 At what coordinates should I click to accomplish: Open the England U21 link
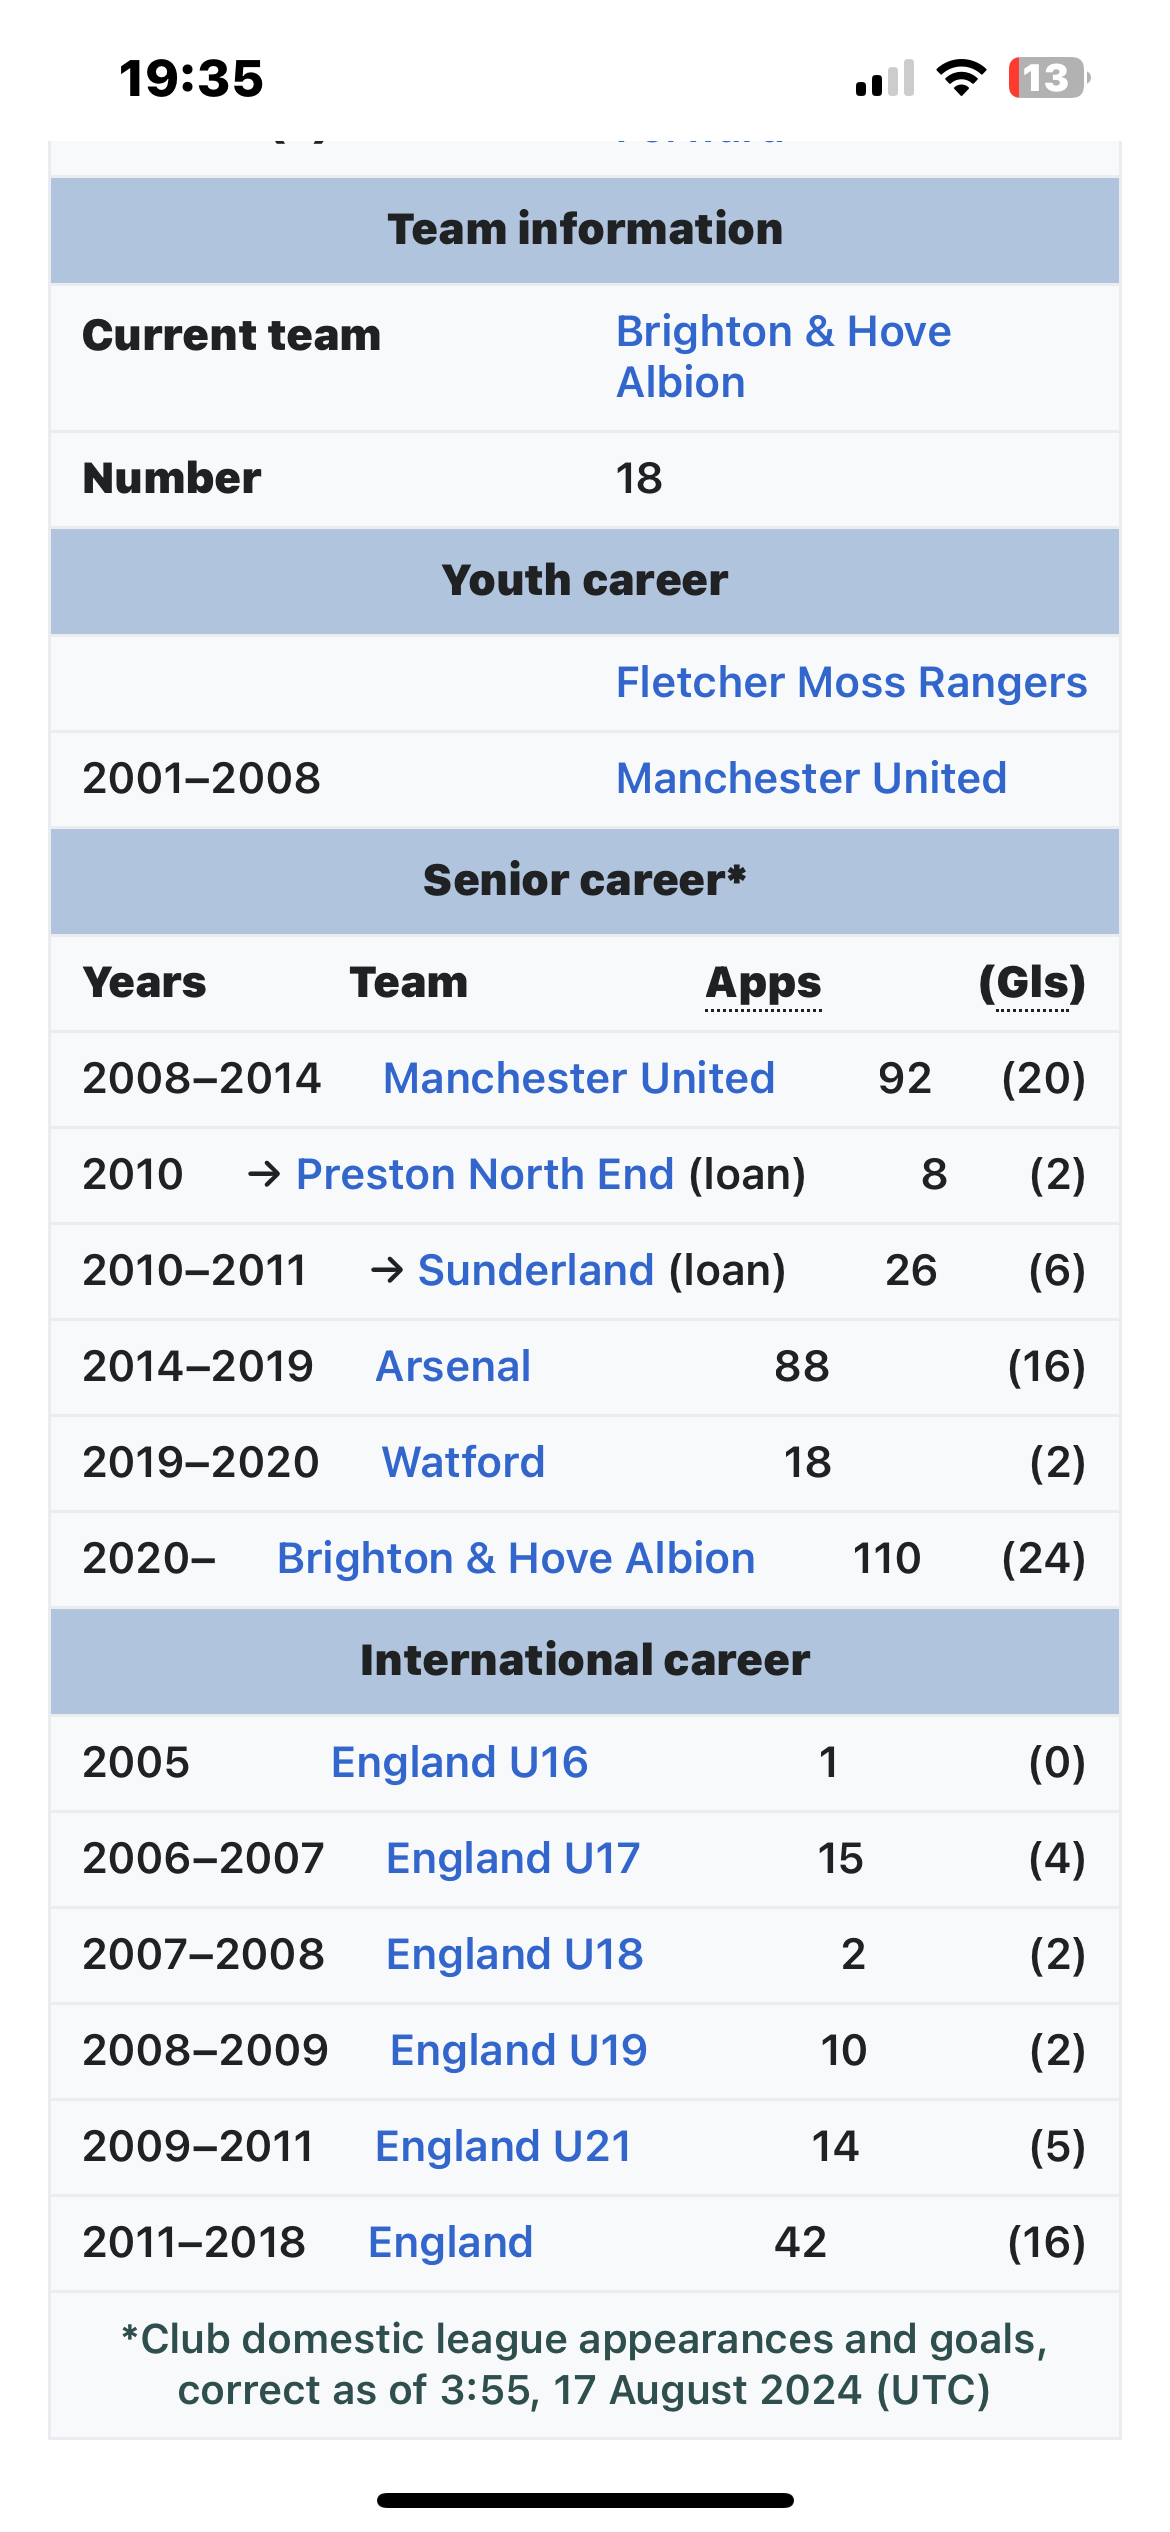(x=503, y=2147)
